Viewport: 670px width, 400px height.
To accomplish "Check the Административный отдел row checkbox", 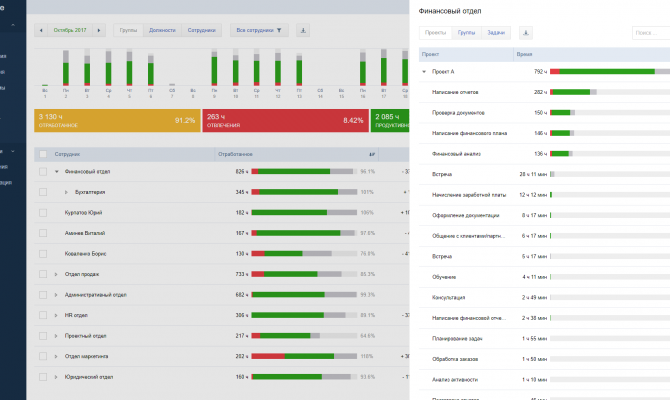I will 43,295.
